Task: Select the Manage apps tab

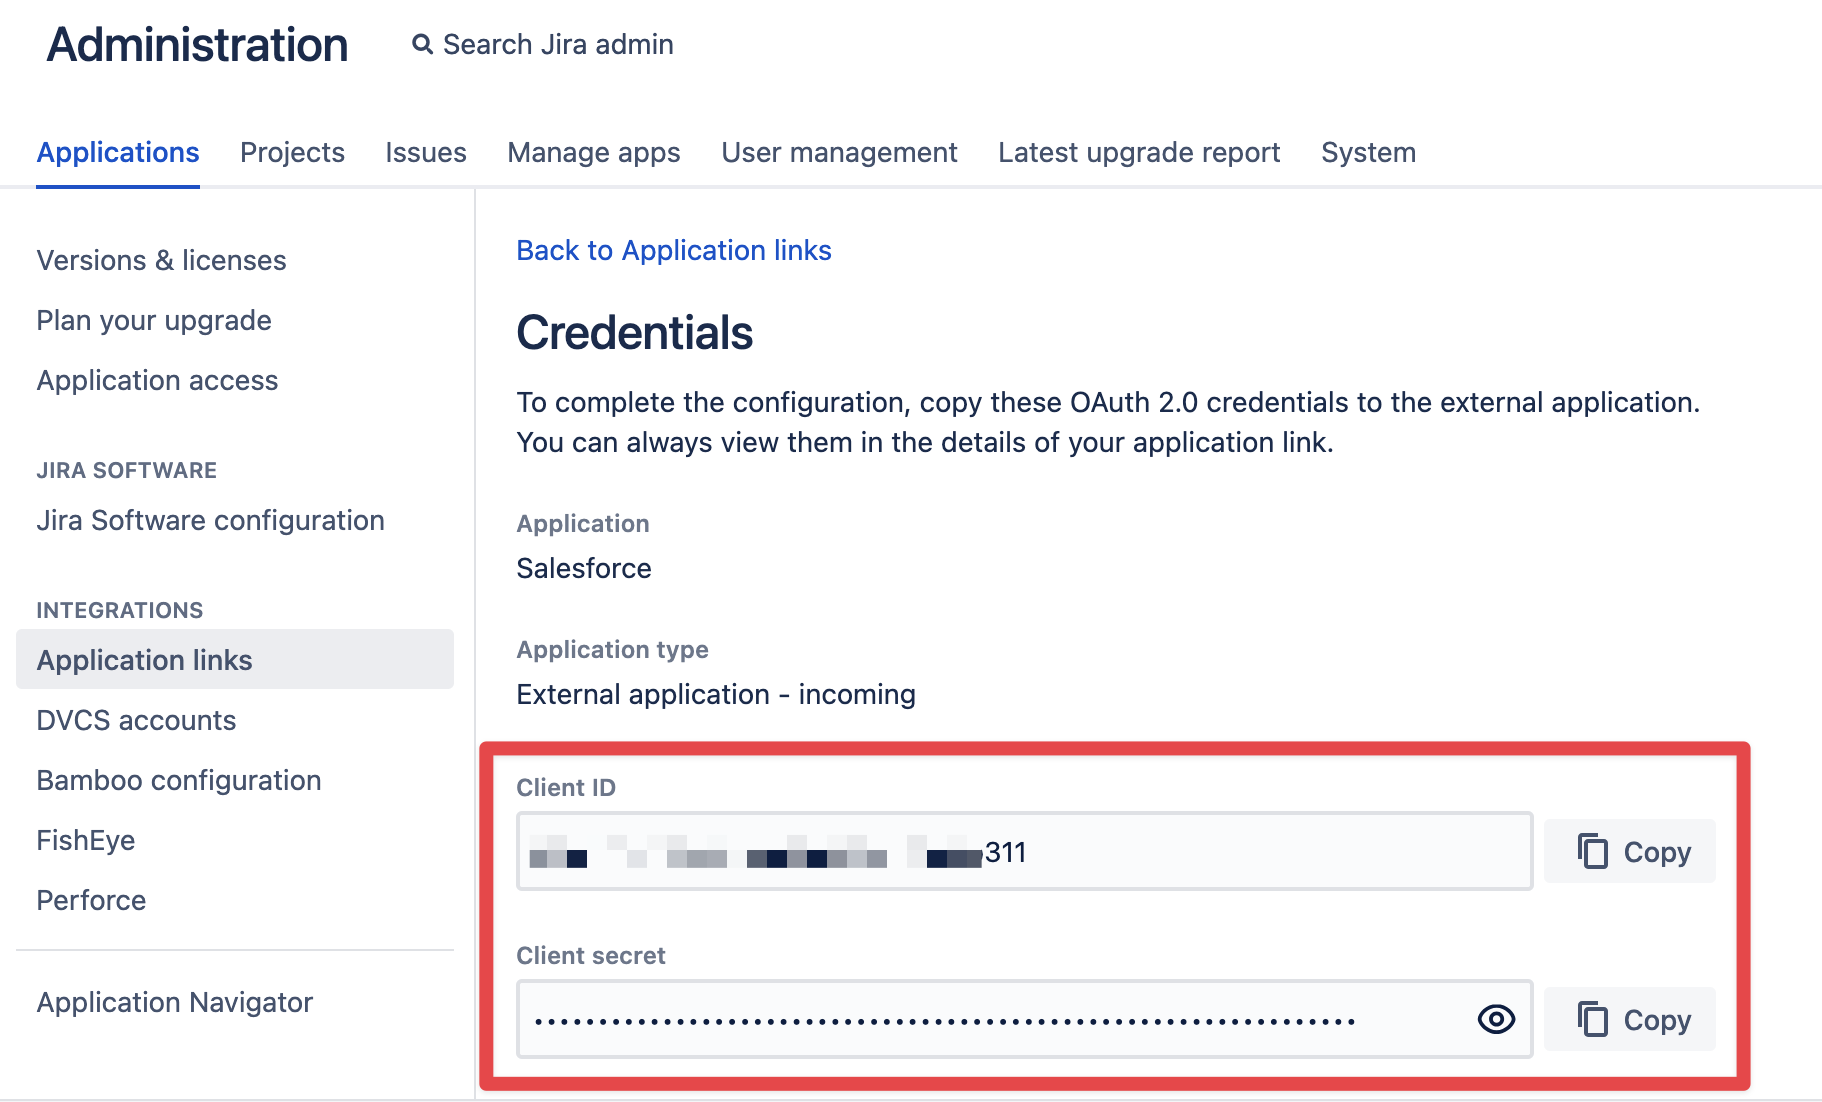Action: point(593,152)
